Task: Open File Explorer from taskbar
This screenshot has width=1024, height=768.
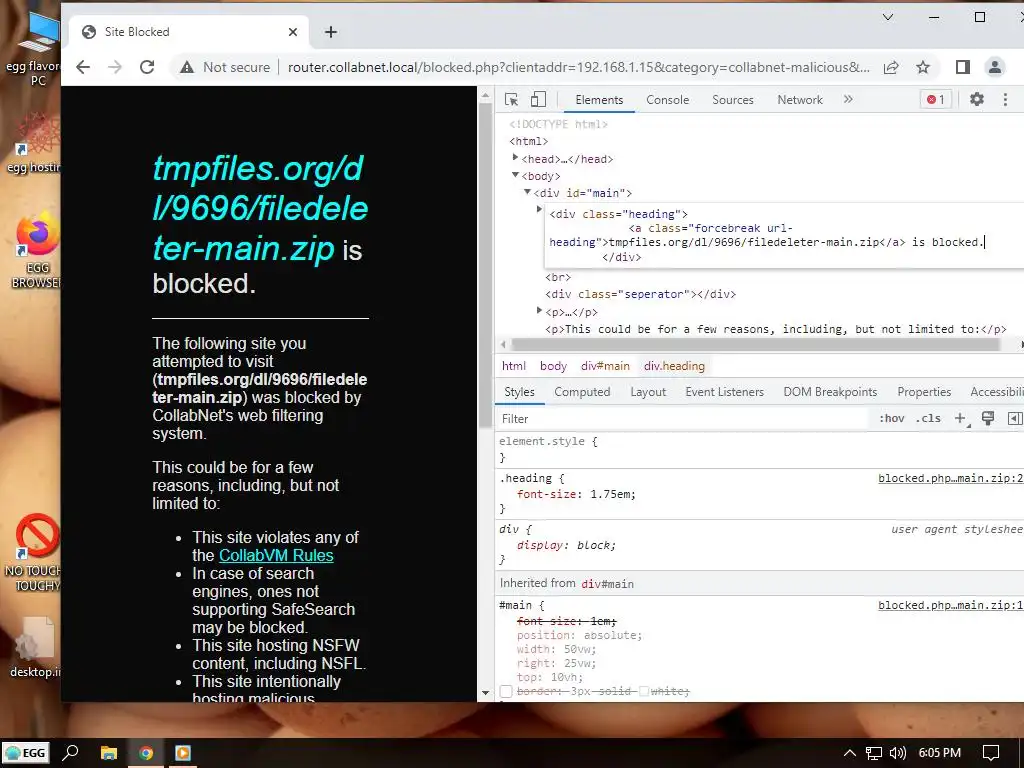Action: coord(109,754)
